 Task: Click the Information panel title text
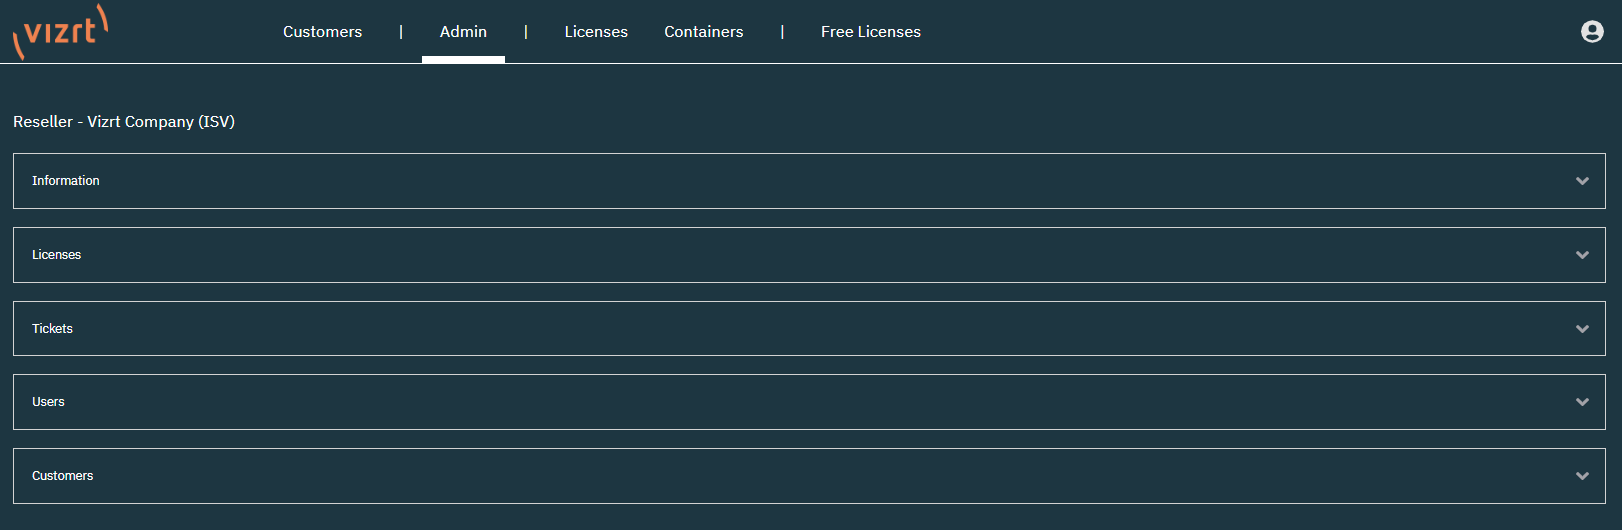pyautogui.click(x=66, y=181)
